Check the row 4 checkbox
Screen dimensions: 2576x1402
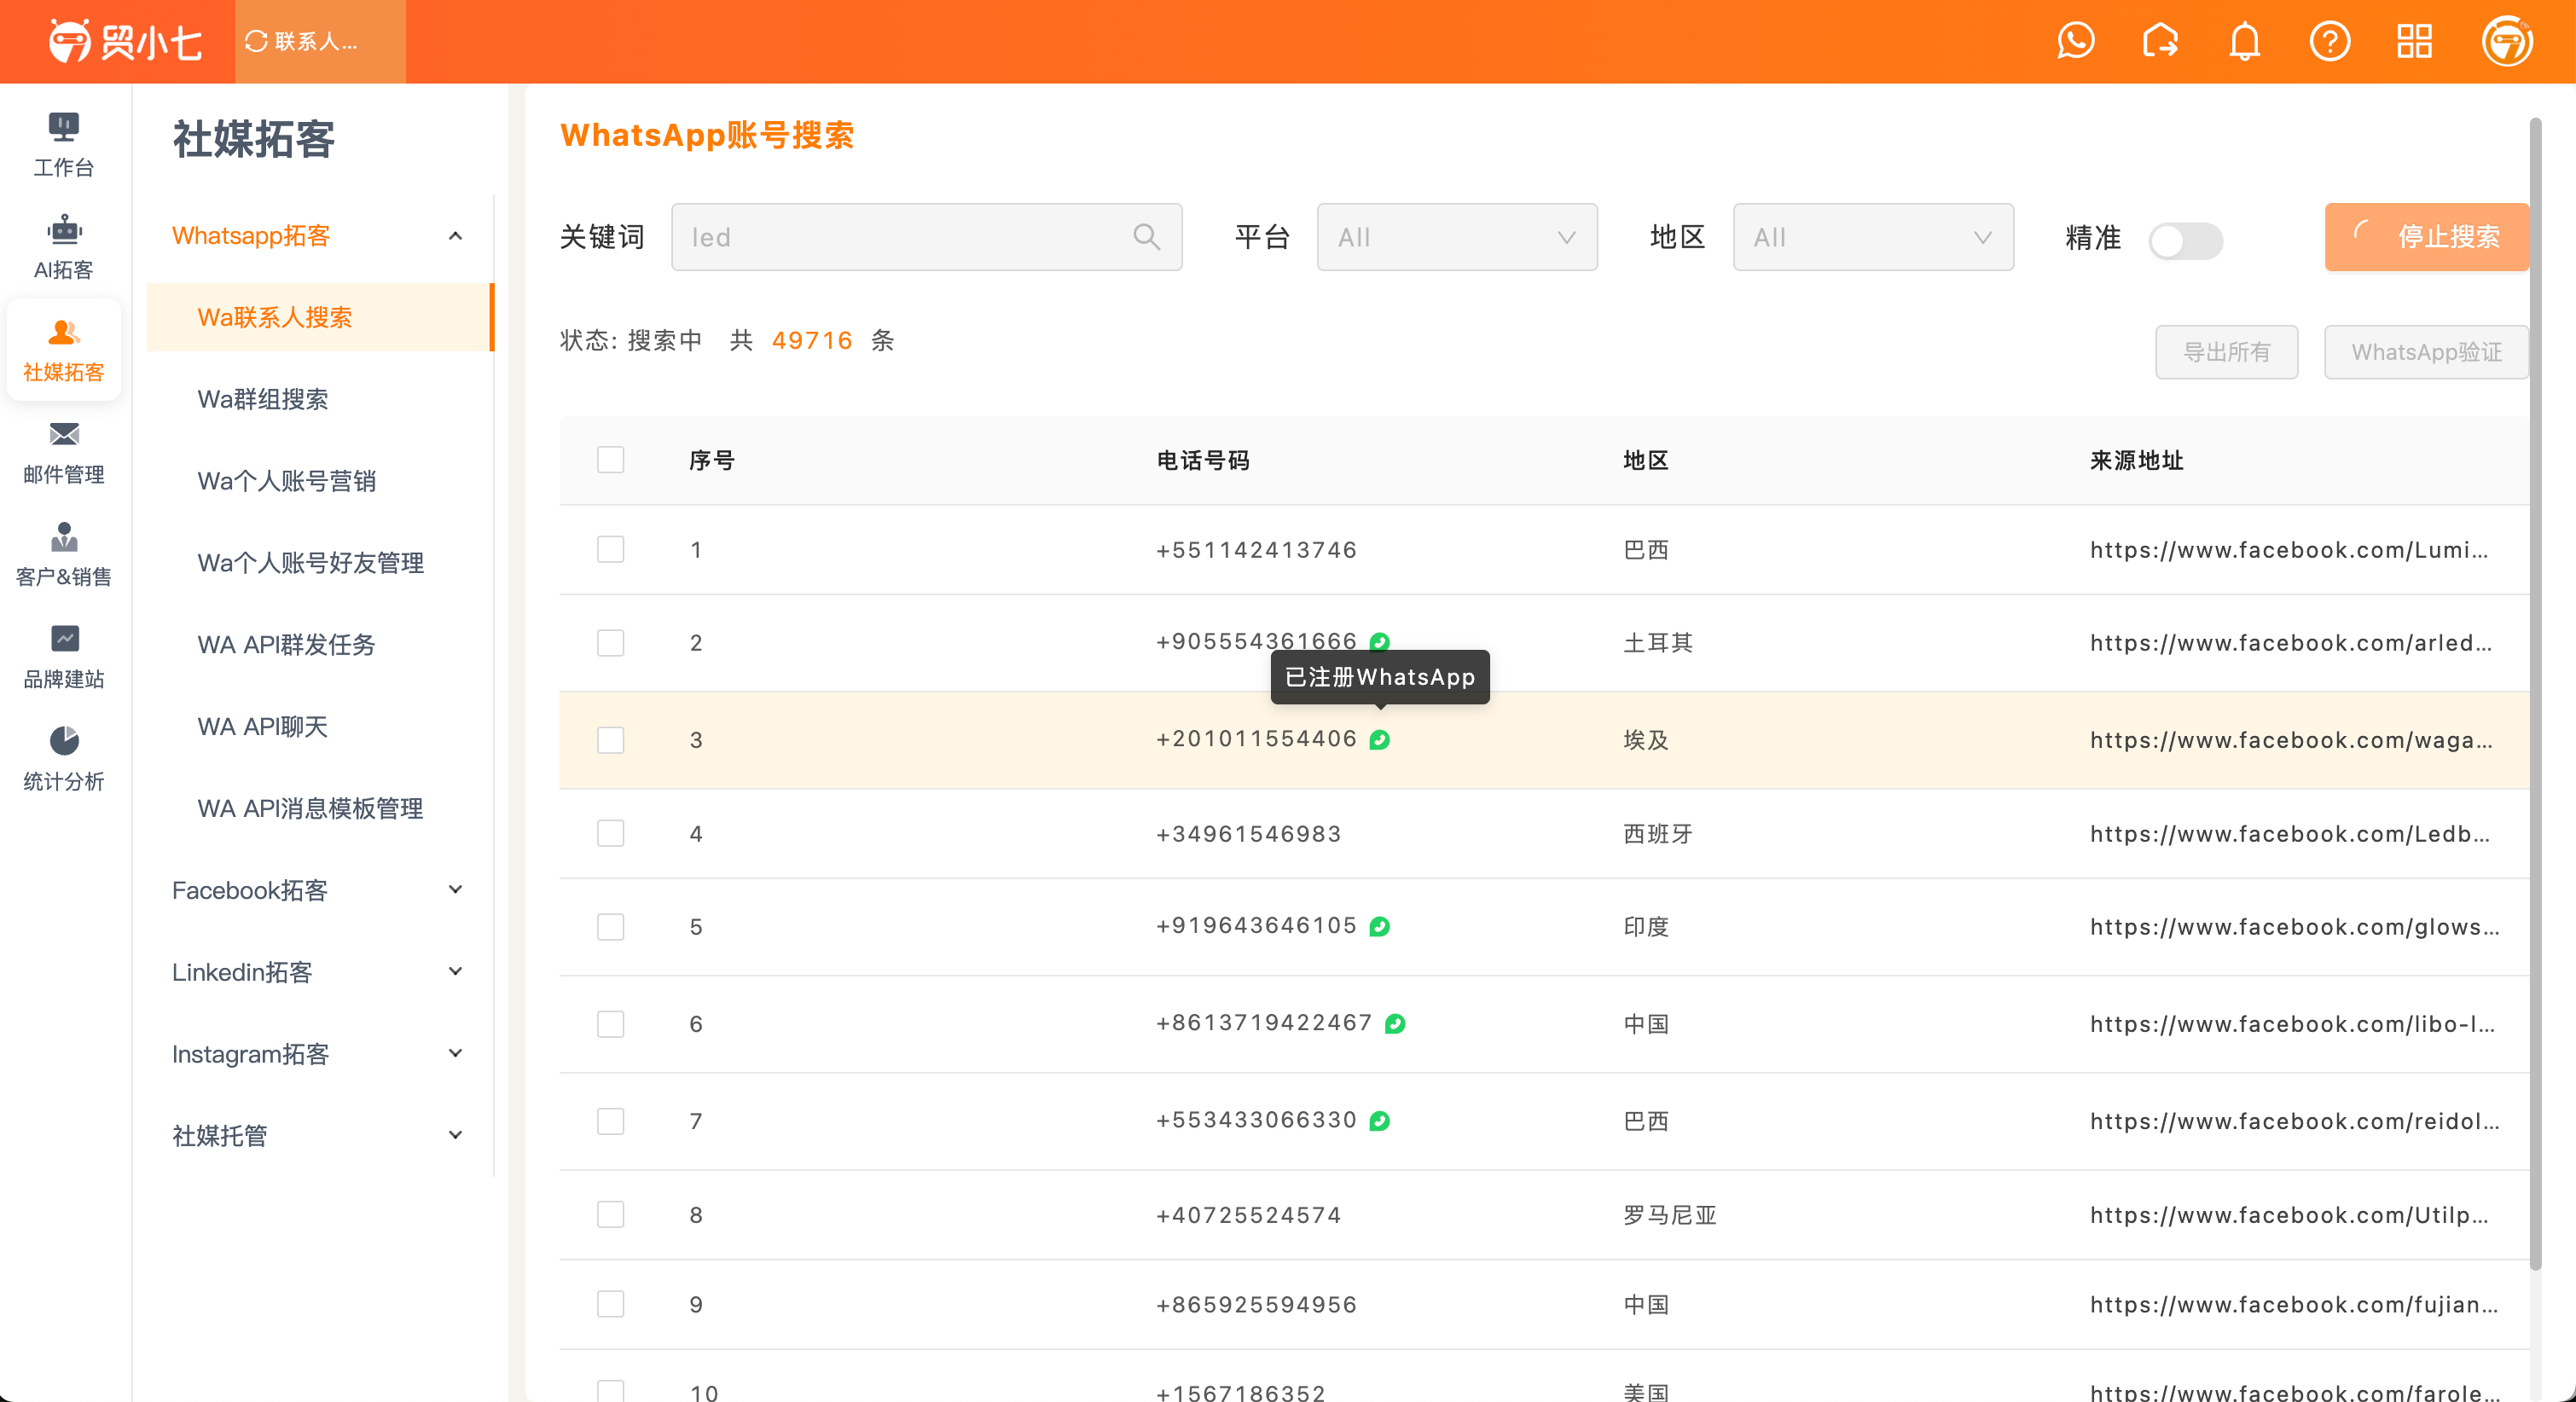[x=610, y=834]
